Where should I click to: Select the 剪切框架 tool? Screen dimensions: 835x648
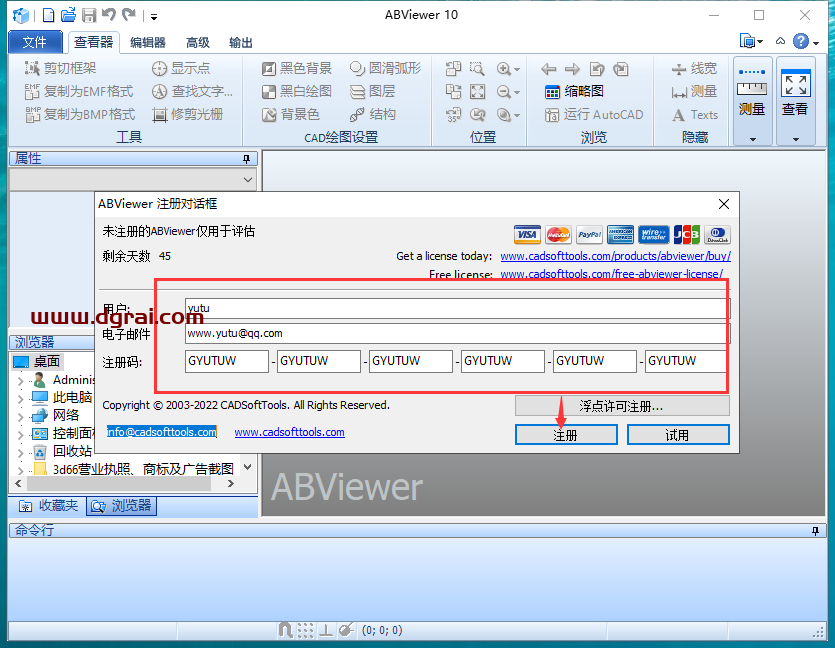[x=60, y=68]
